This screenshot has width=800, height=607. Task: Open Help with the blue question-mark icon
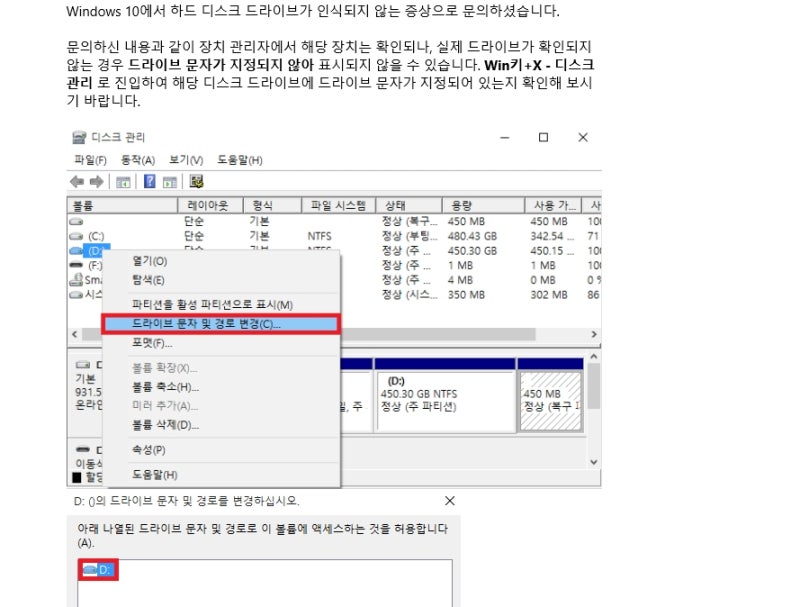tap(149, 182)
